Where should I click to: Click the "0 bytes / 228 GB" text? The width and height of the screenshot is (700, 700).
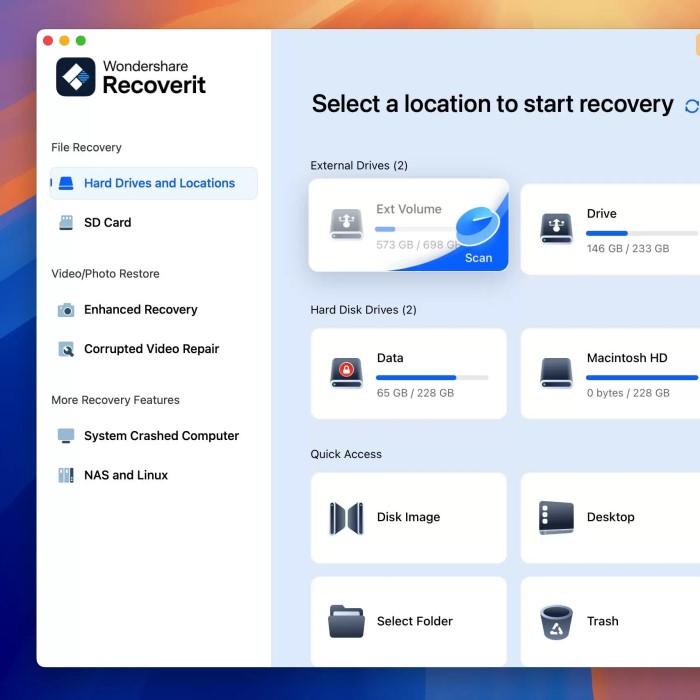628,393
